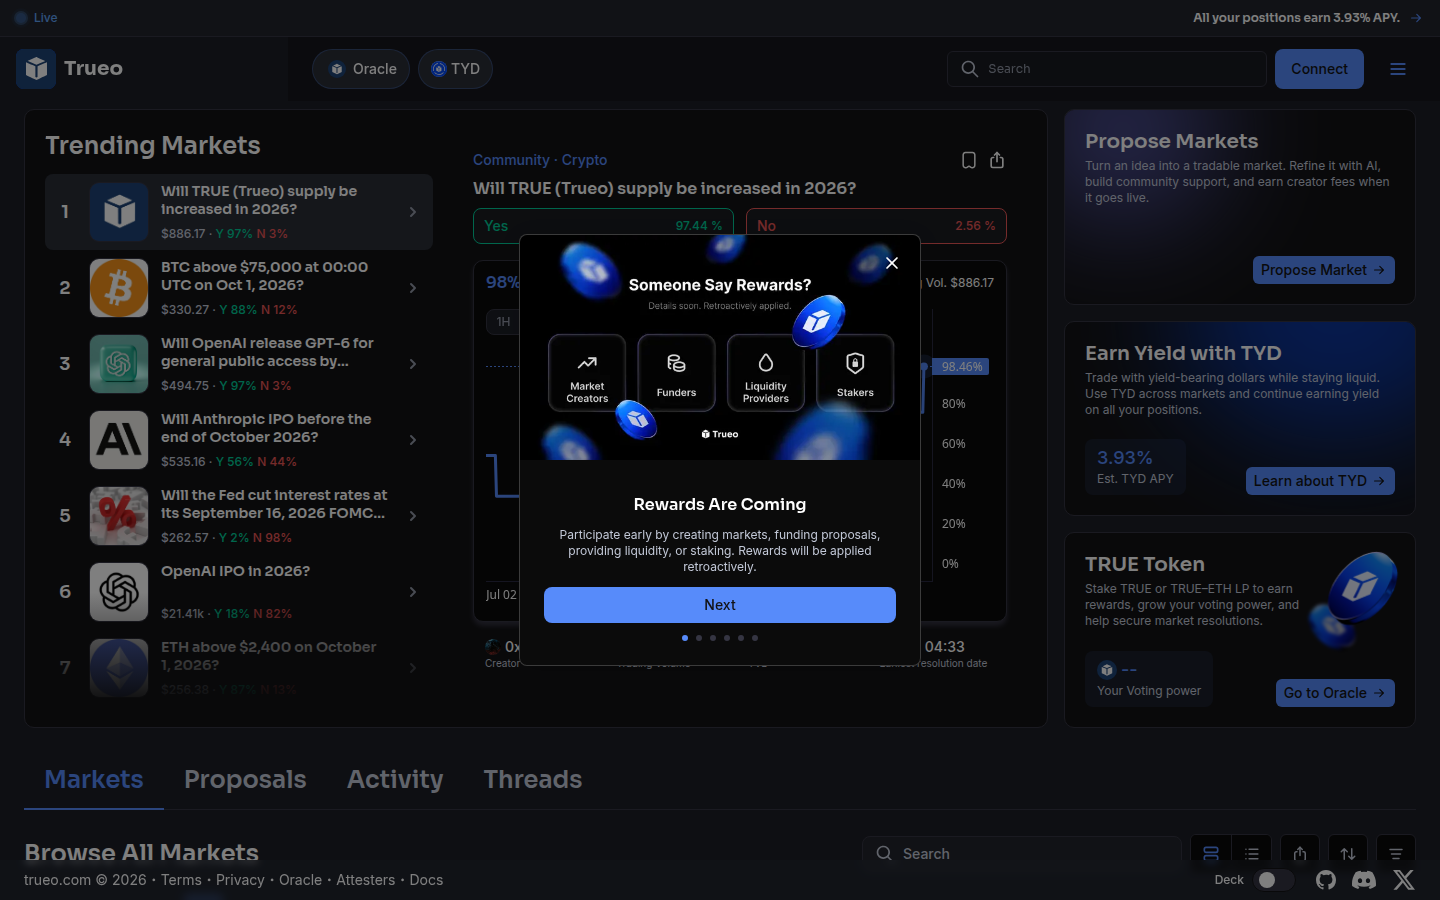Focus the Browse All Markets search field
1440x900 pixels.
coord(1022,853)
